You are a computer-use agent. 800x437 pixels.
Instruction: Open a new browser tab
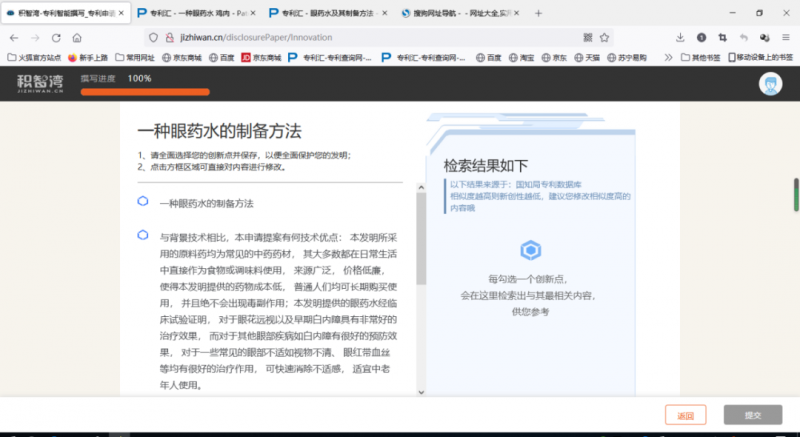[x=538, y=13]
